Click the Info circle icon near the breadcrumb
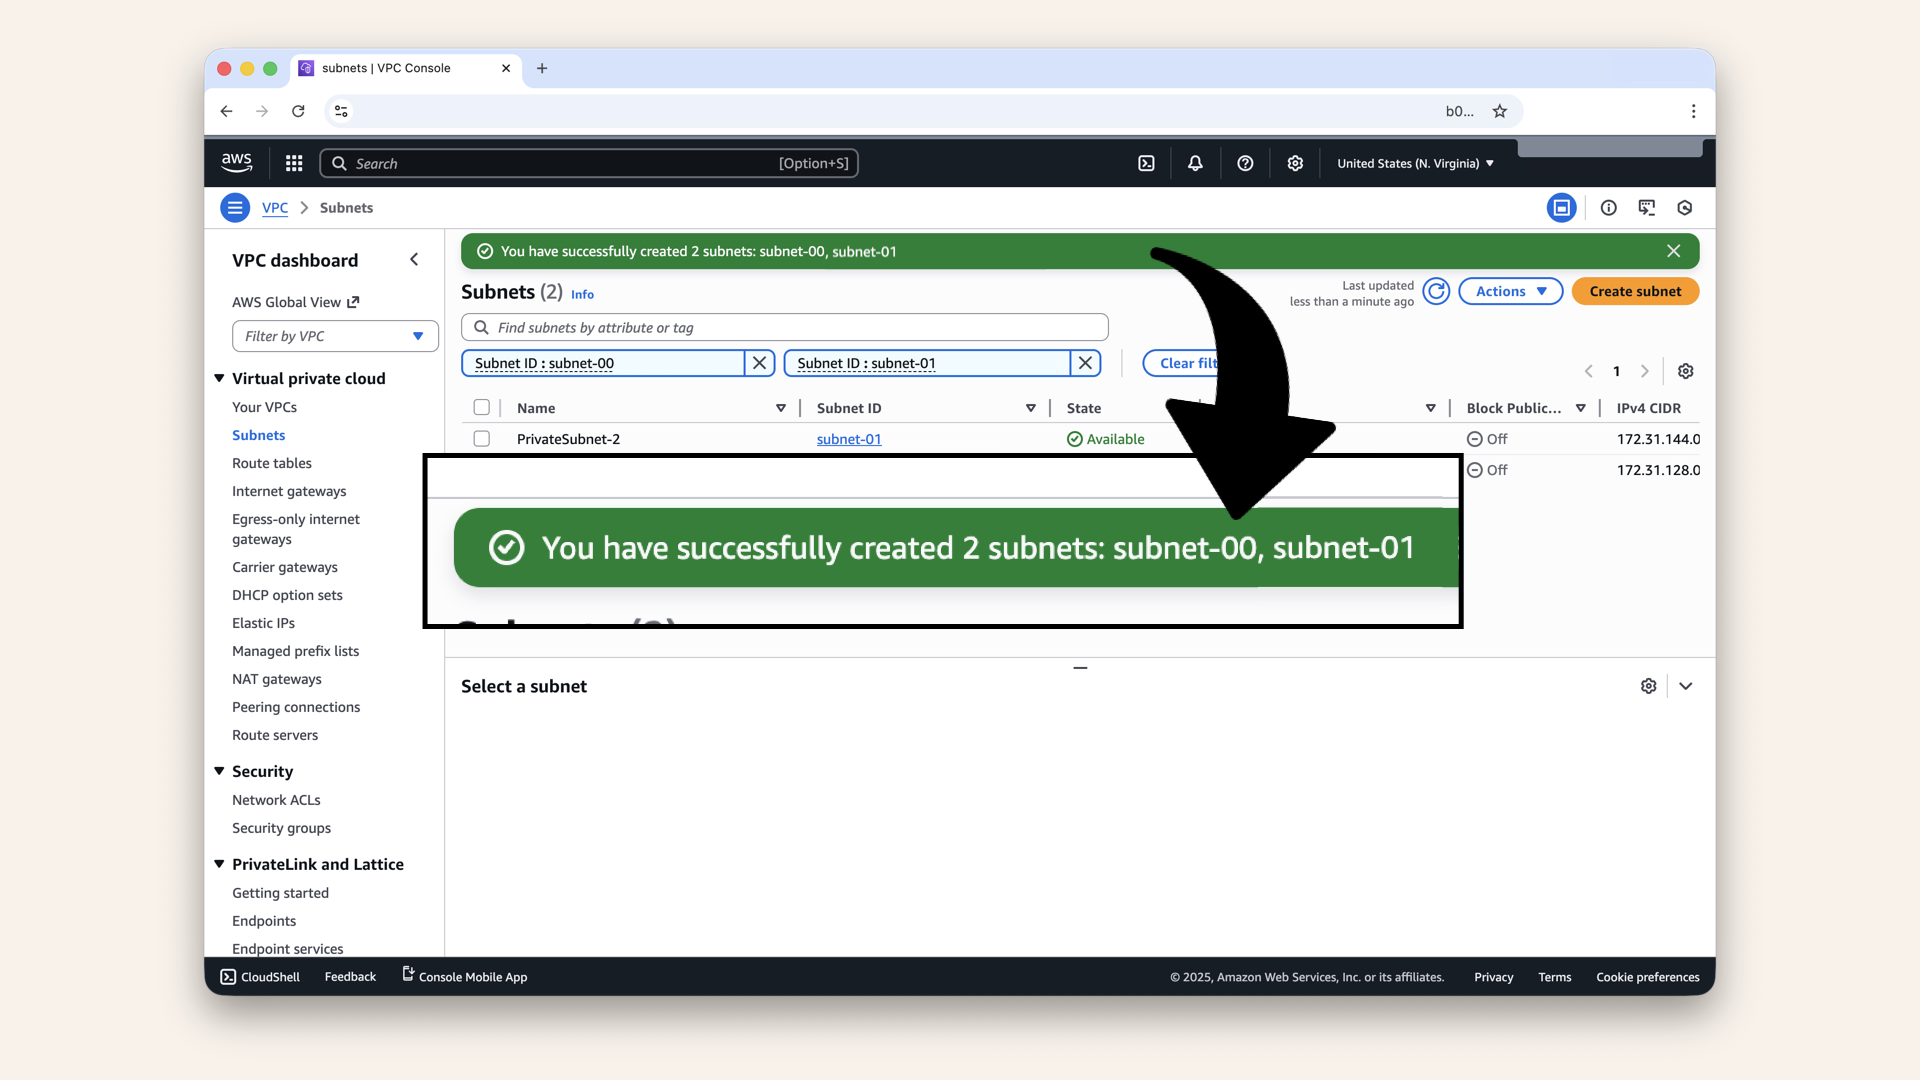The width and height of the screenshot is (1920, 1080). pyautogui.click(x=1608, y=207)
